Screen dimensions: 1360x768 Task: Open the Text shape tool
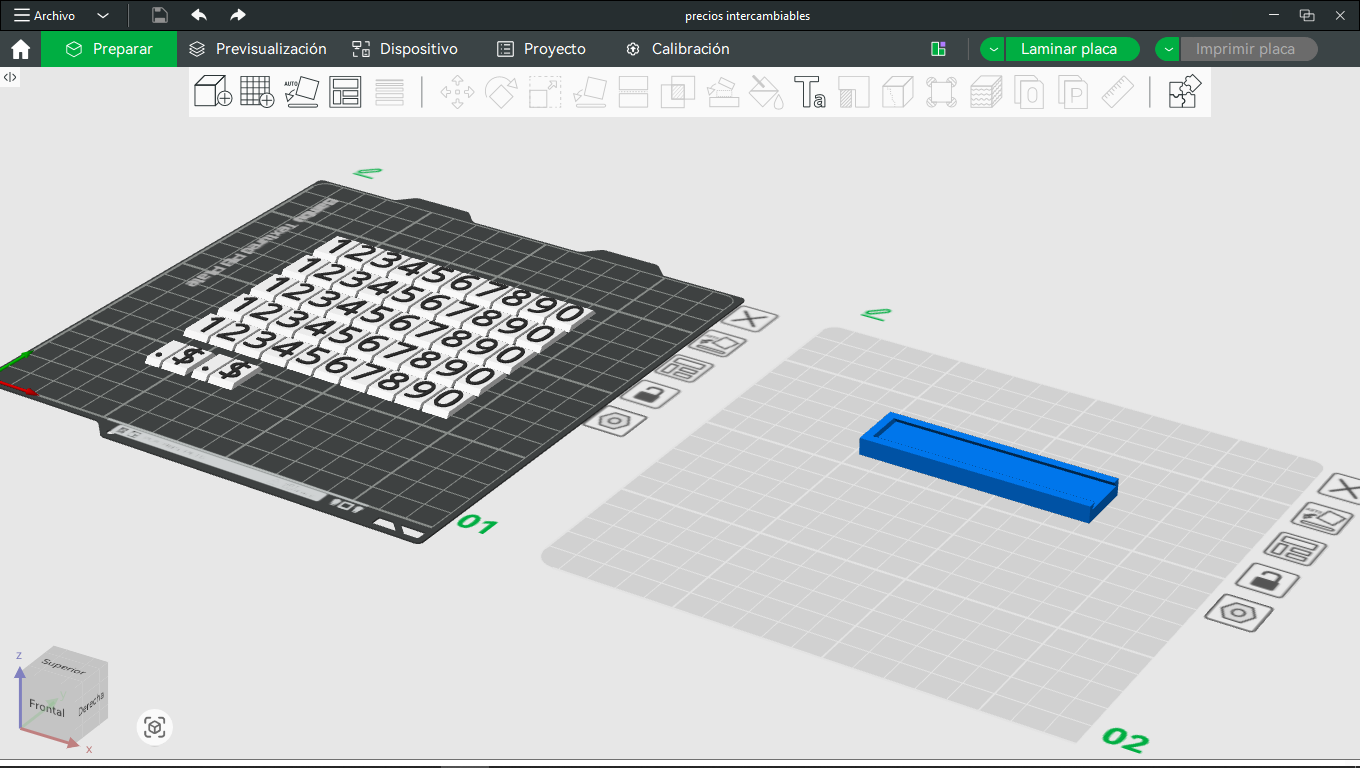(x=809, y=91)
